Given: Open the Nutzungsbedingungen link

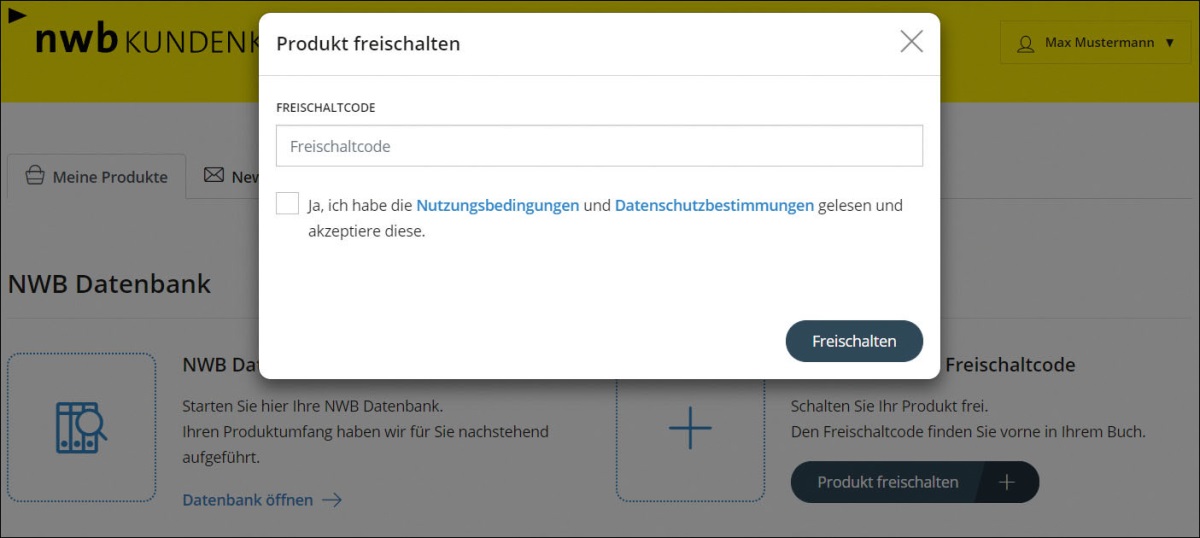Looking at the screenshot, I should (x=497, y=205).
